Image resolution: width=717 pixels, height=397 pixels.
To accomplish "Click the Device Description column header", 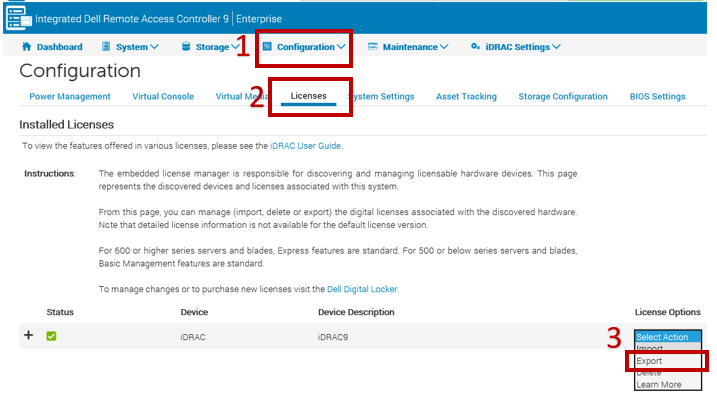I will [356, 312].
